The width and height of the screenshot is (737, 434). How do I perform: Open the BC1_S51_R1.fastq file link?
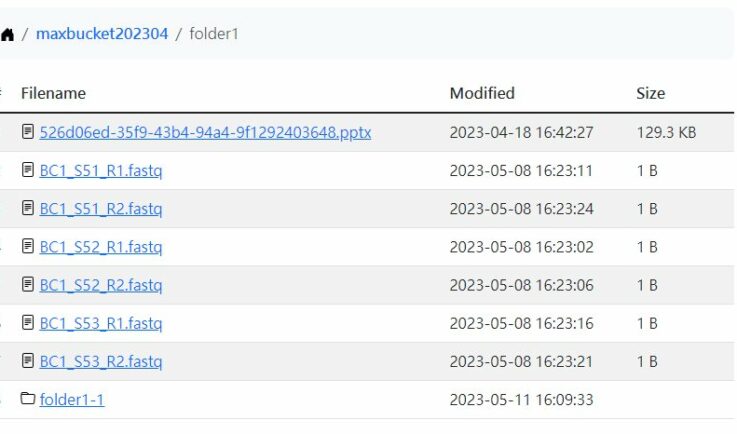[101, 170]
